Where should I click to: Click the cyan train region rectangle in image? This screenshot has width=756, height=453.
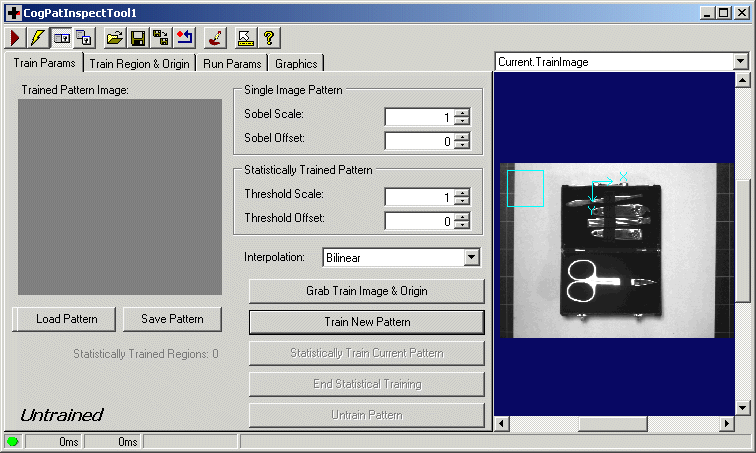click(x=525, y=188)
